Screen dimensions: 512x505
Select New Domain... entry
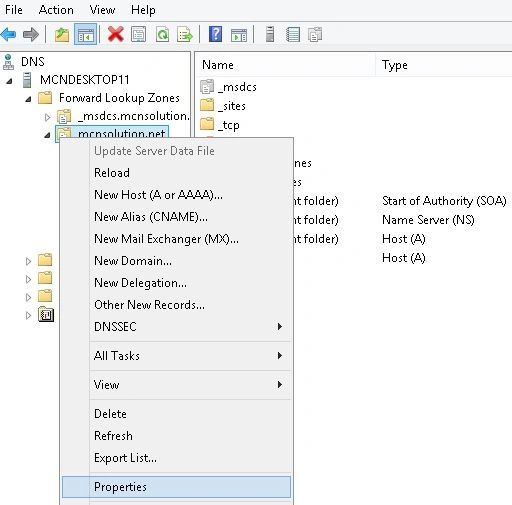coord(176,261)
